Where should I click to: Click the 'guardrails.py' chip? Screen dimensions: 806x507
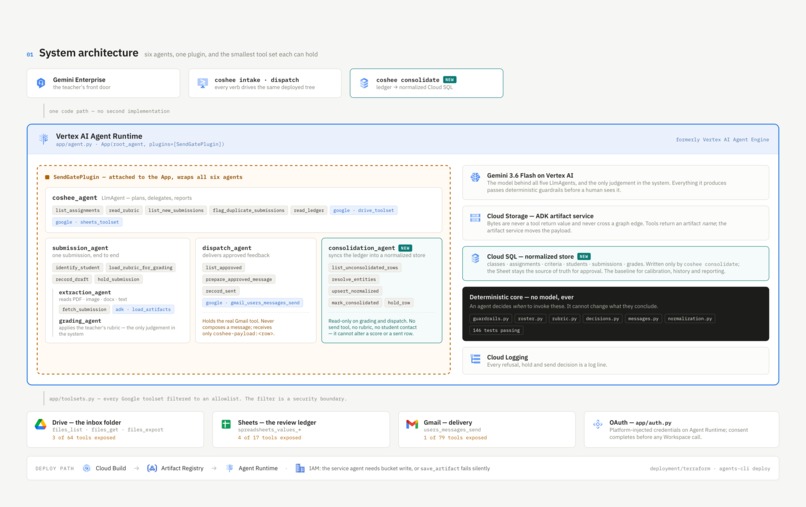pyautogui.click(x=490, y=319)
